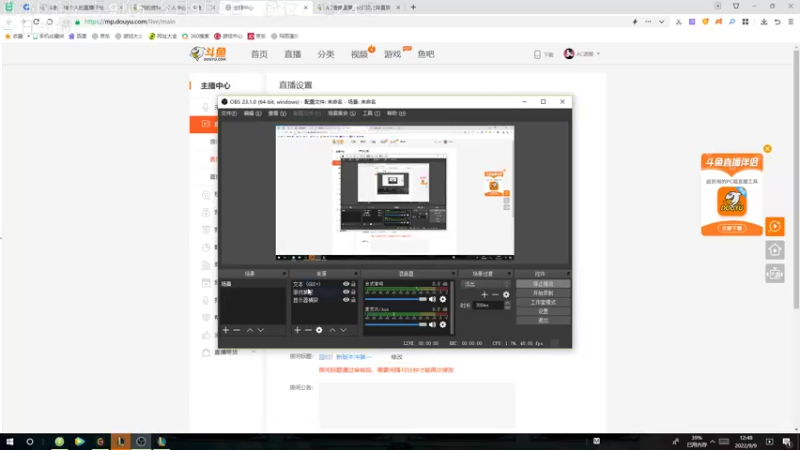The width and height of the screenshot is (800, 450).
Task: Open OBS Studio from taskbar
Action: click(141, 441)
